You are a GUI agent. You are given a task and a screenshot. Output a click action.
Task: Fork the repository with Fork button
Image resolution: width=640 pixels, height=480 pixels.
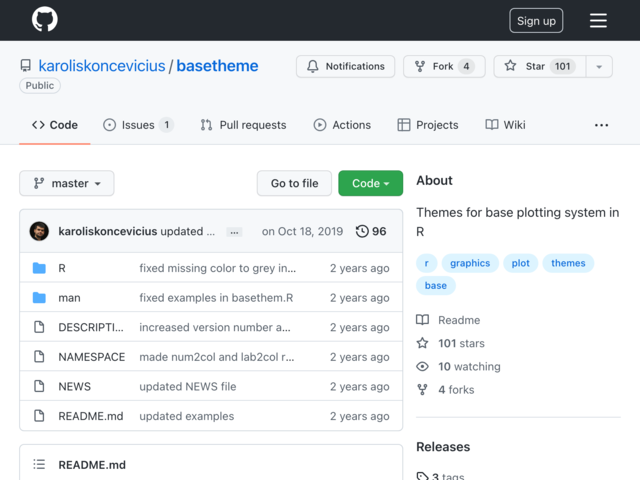click(x=444, y=67)
